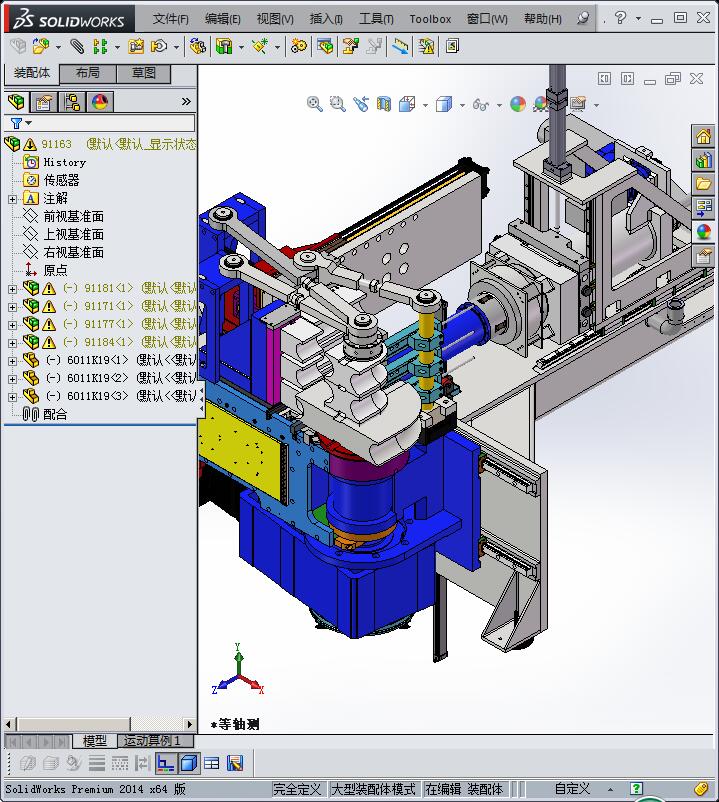
Task: Expand the 91181<1> subassembly
Action: pos(12,289)
